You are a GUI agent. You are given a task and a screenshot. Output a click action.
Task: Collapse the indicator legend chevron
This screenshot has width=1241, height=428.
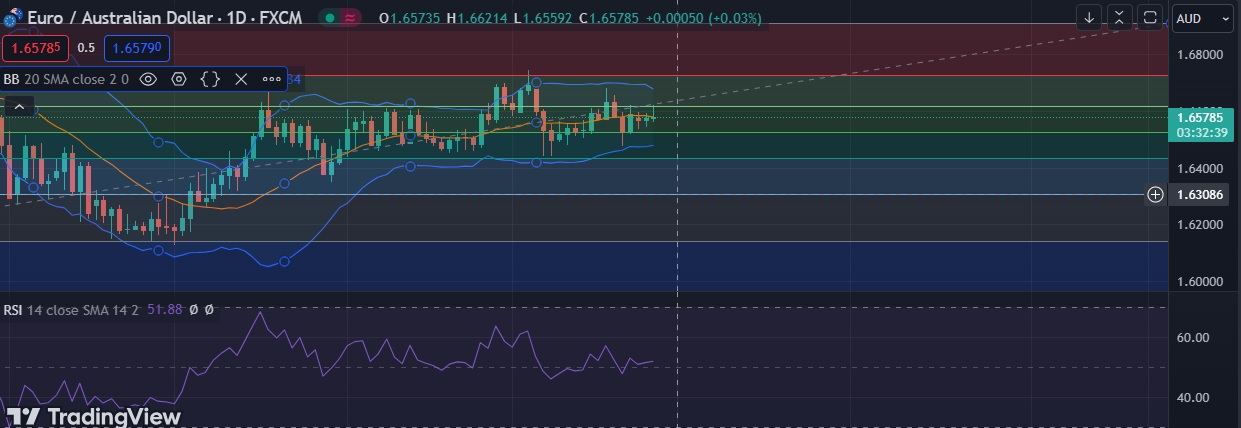(20, 106)
